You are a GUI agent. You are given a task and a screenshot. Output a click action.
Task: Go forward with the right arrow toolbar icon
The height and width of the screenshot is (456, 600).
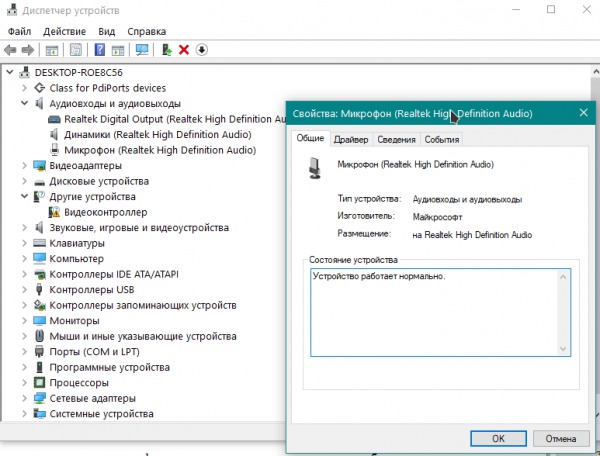(x=28, y=50)
